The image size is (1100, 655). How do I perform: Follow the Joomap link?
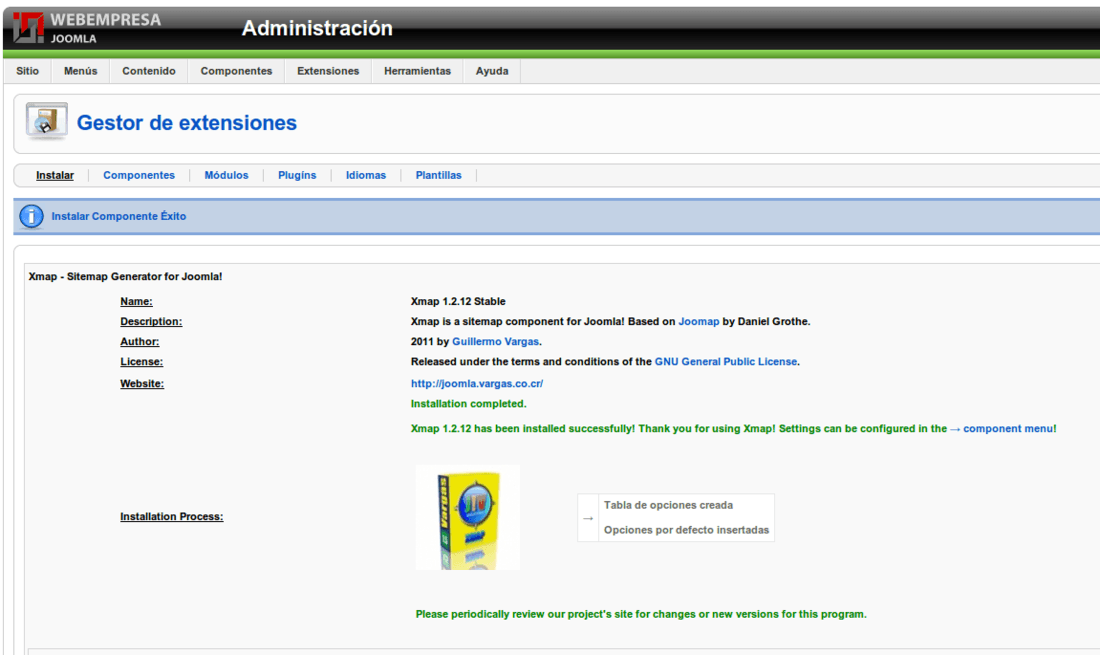point(699,321)
